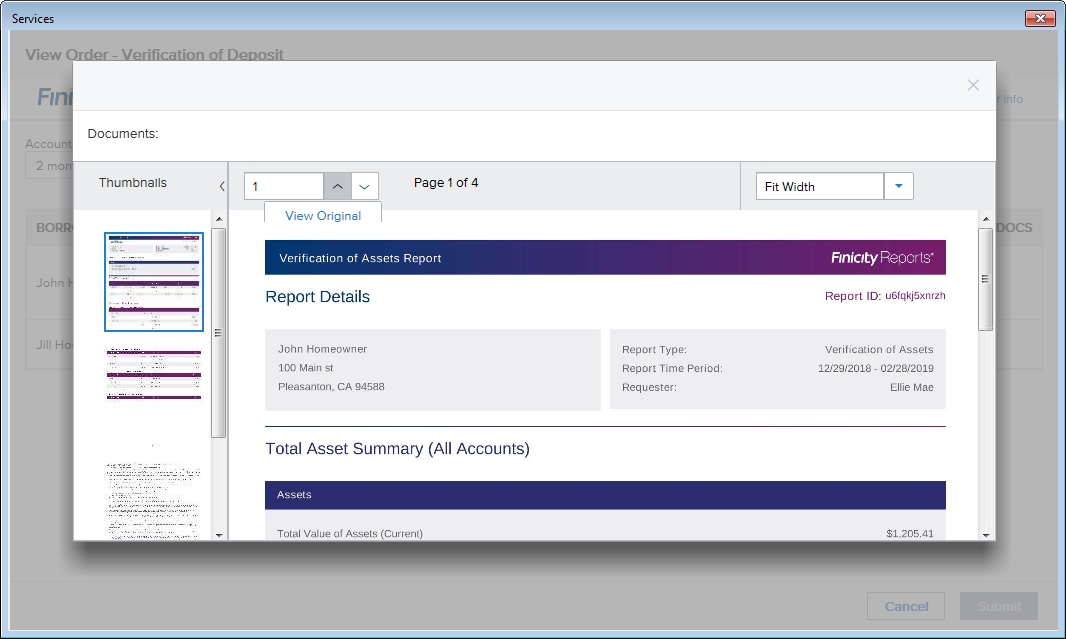Select the second page thumbnail

pos(154,373)
